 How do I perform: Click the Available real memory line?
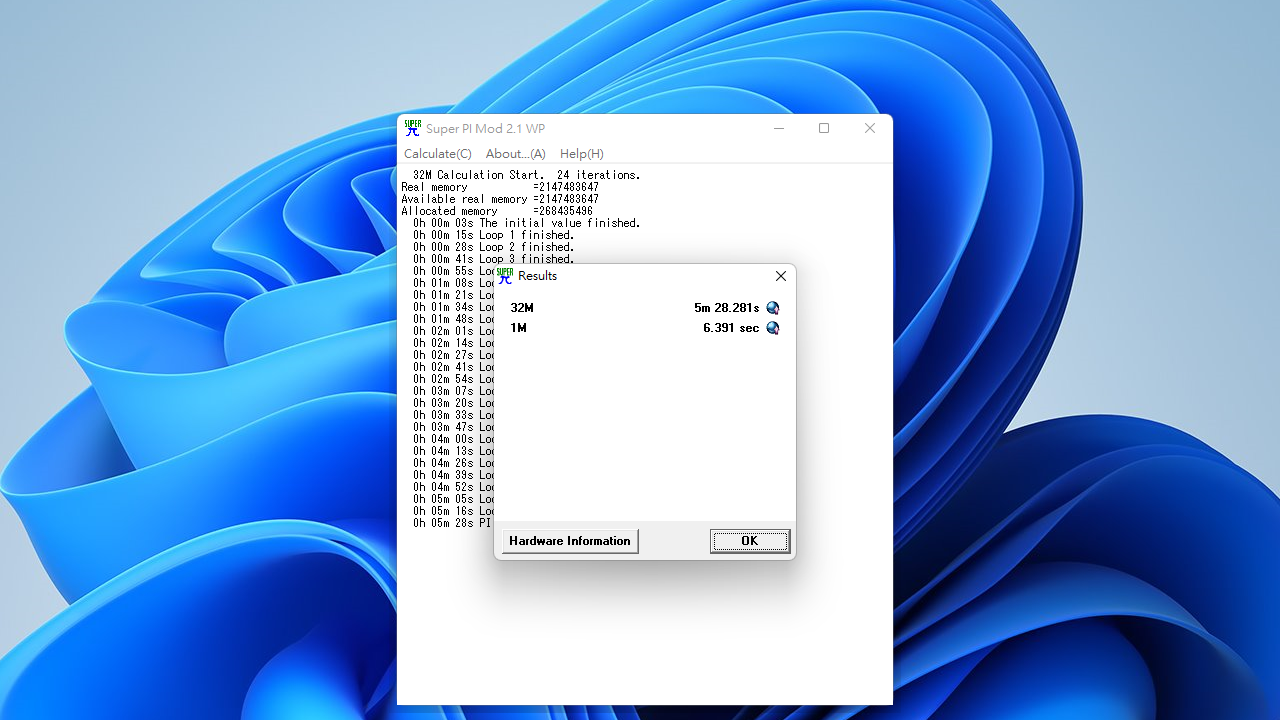pos(500,199)
